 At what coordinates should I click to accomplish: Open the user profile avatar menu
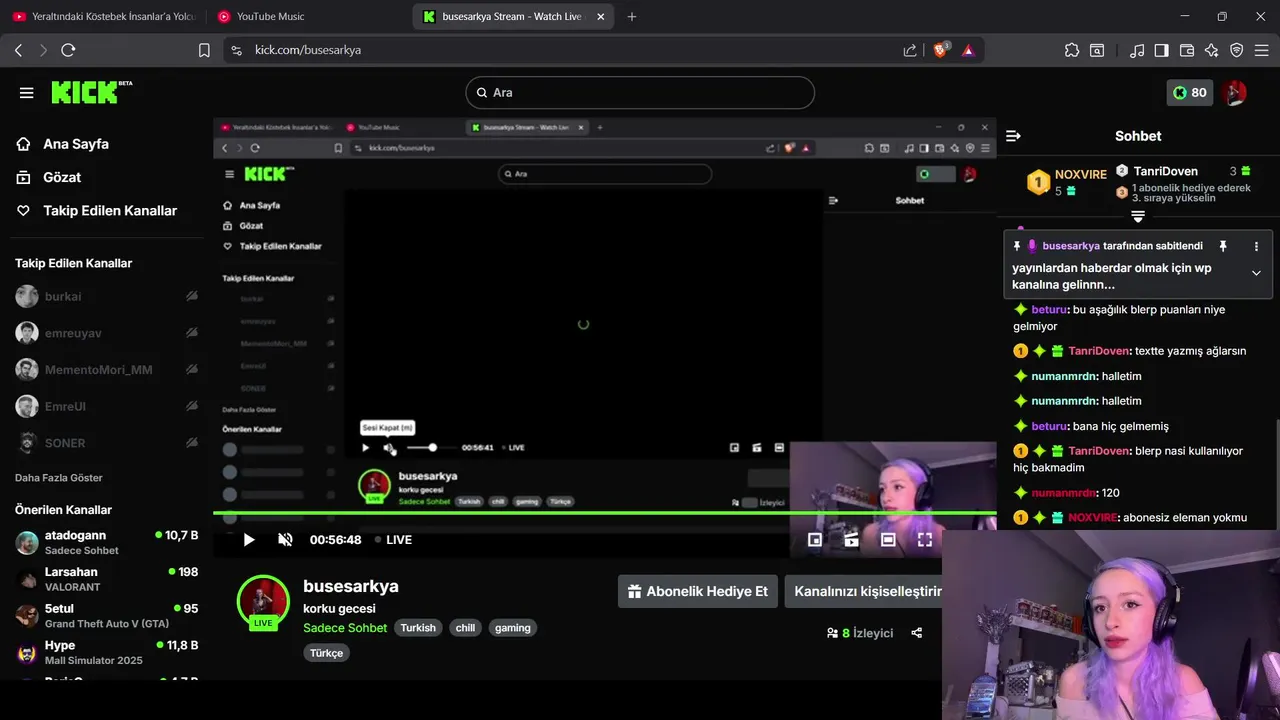click(1235, 92)
